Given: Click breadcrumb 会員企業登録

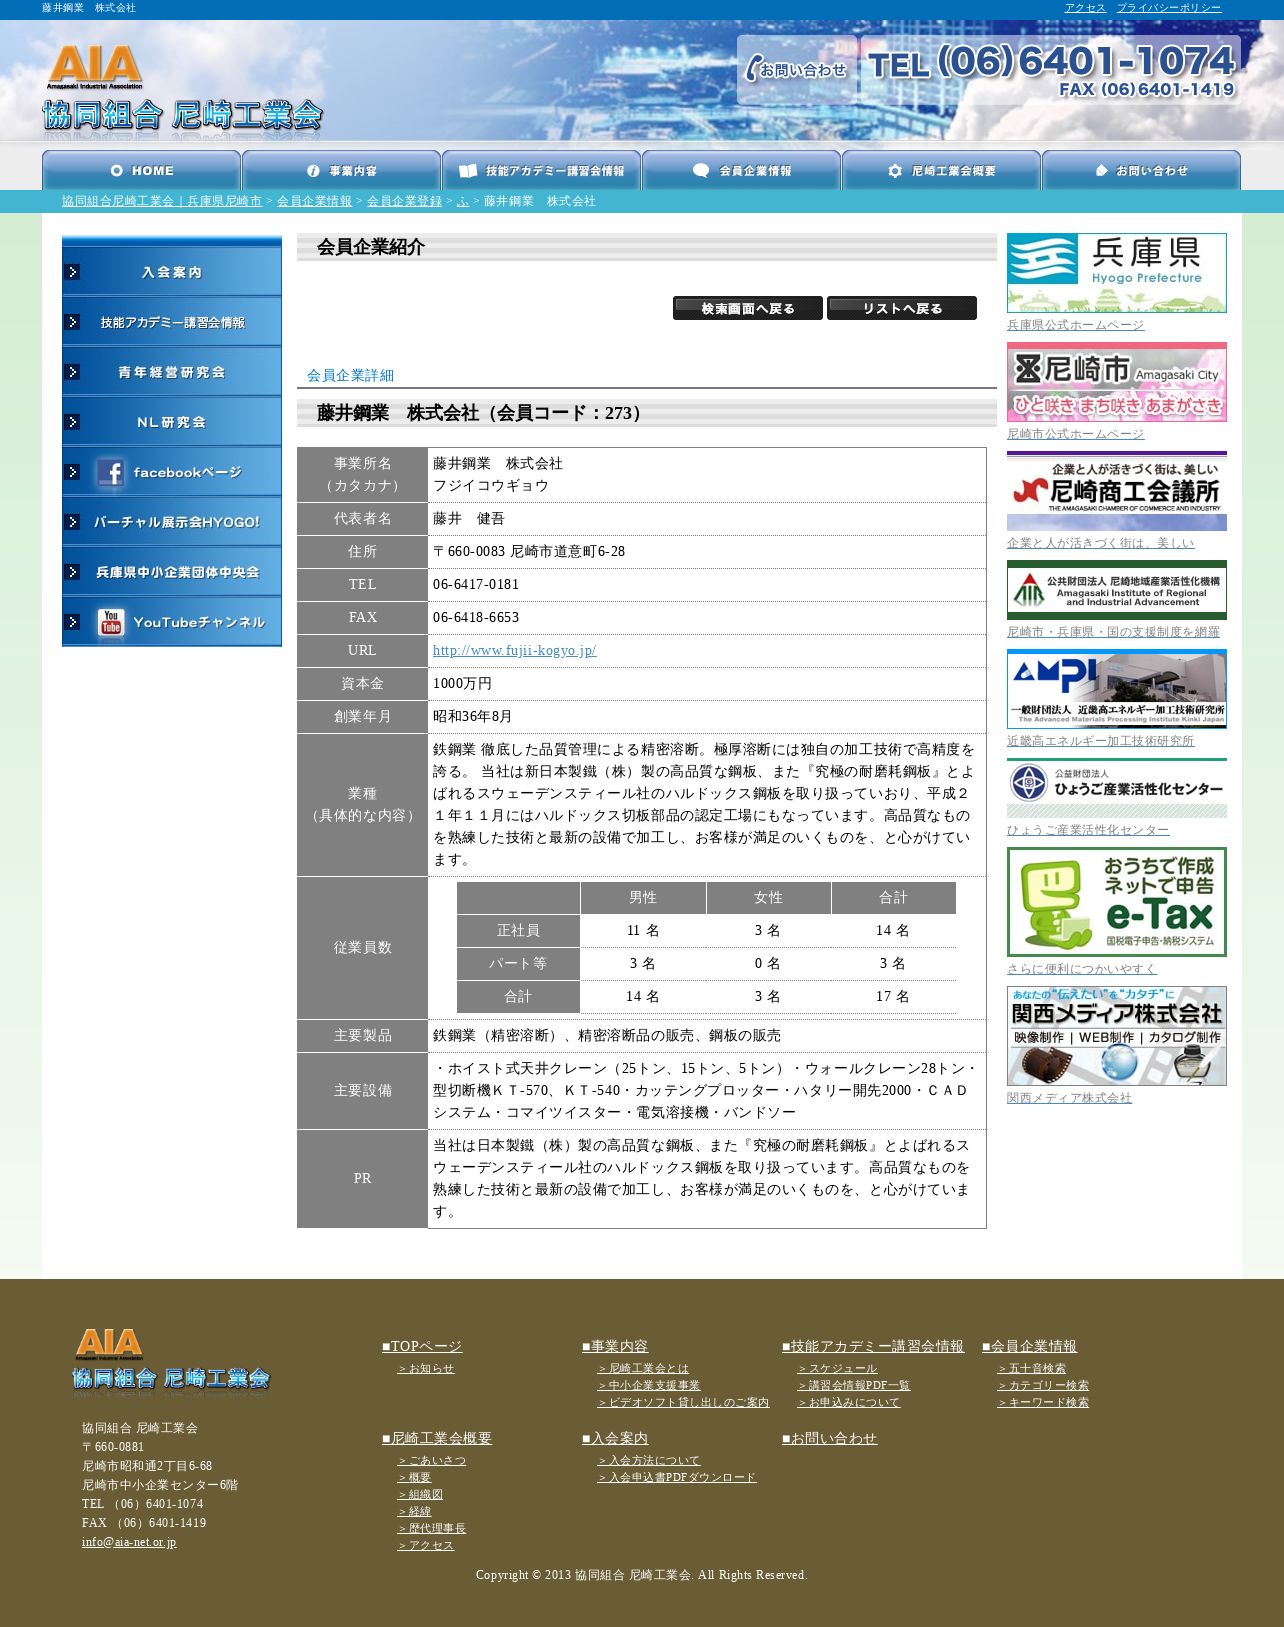Looking at the screenshot, I should coord(404,201).
